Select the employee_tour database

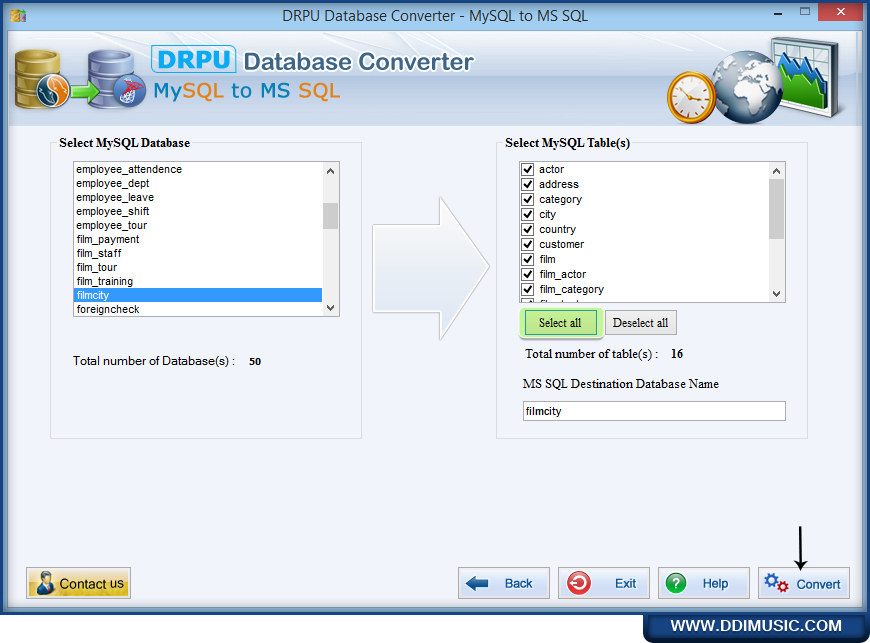(198, 225)
